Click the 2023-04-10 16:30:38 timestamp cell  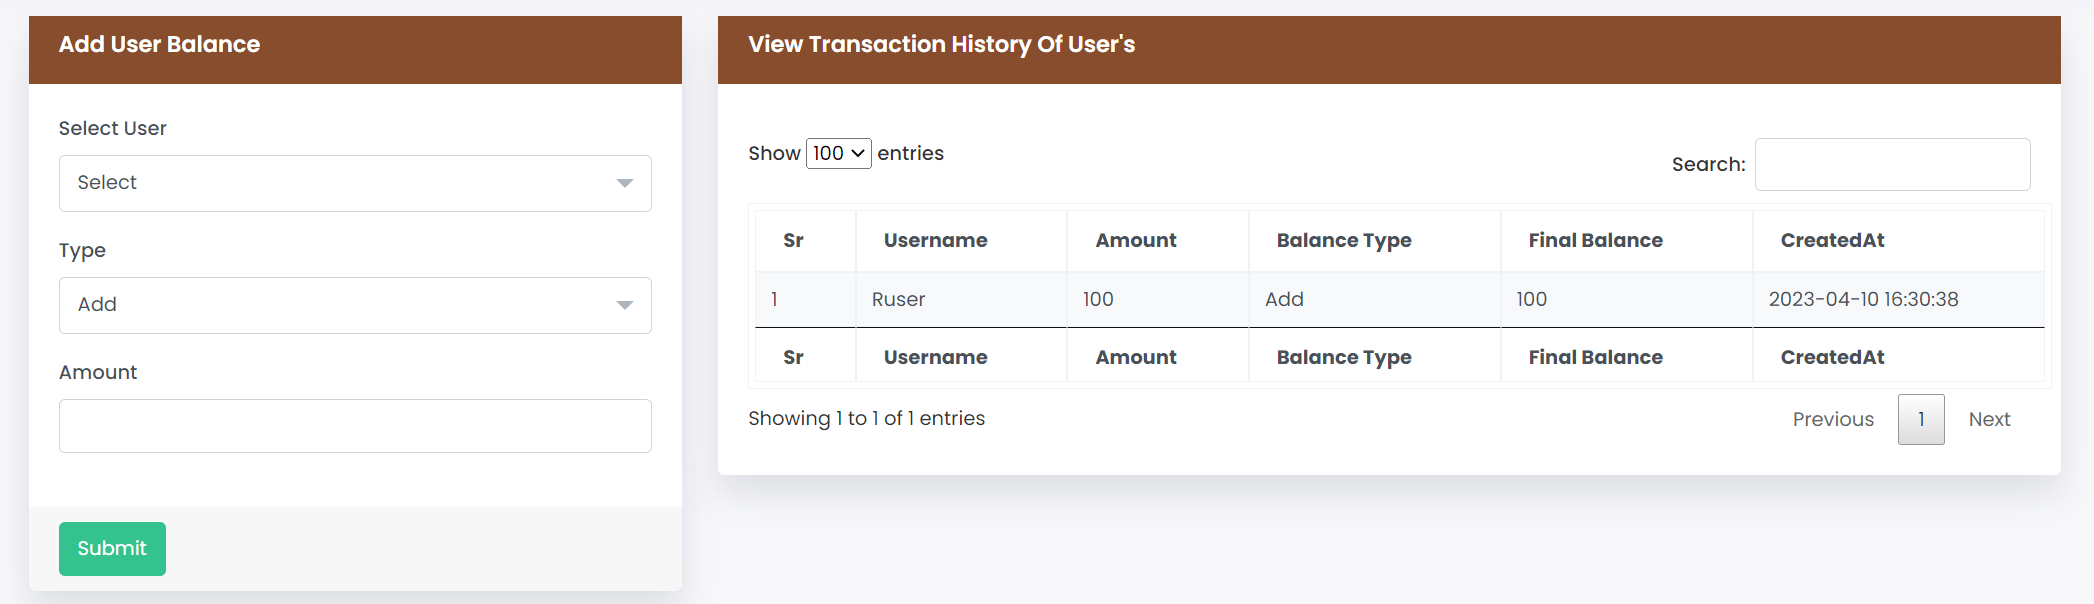[x=1863, y=299]
